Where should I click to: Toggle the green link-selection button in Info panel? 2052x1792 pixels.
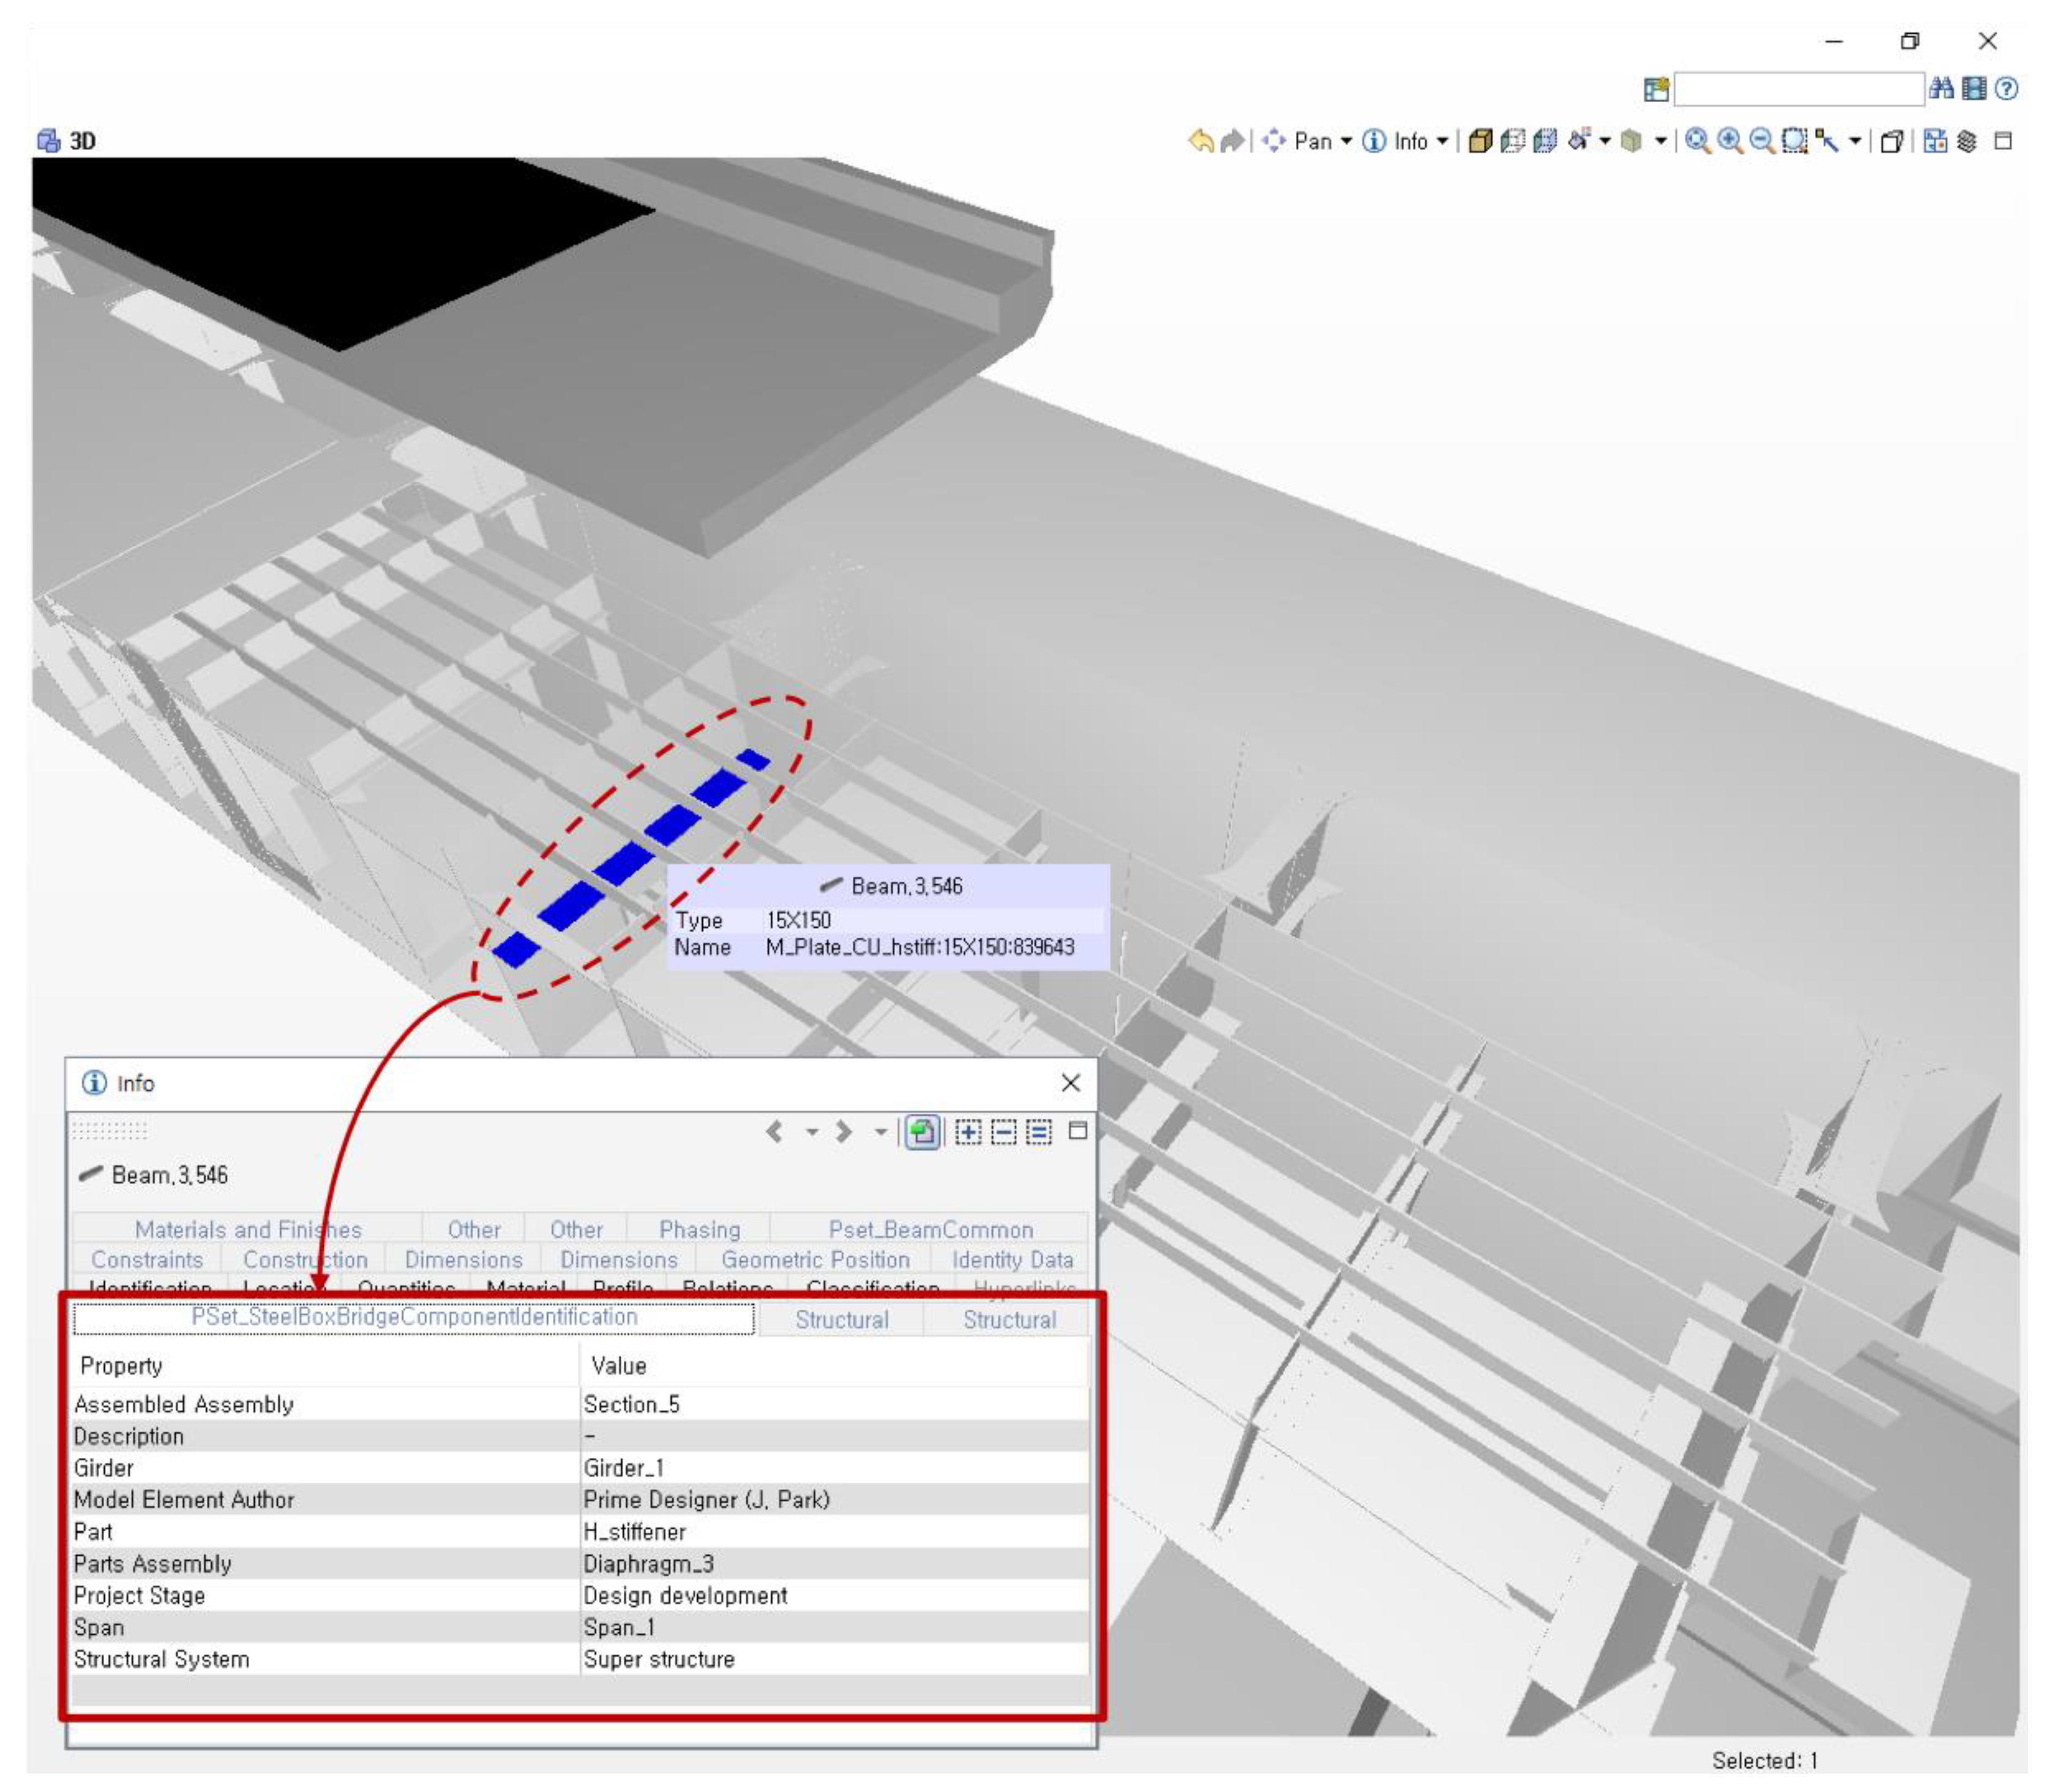point(922,1132)
